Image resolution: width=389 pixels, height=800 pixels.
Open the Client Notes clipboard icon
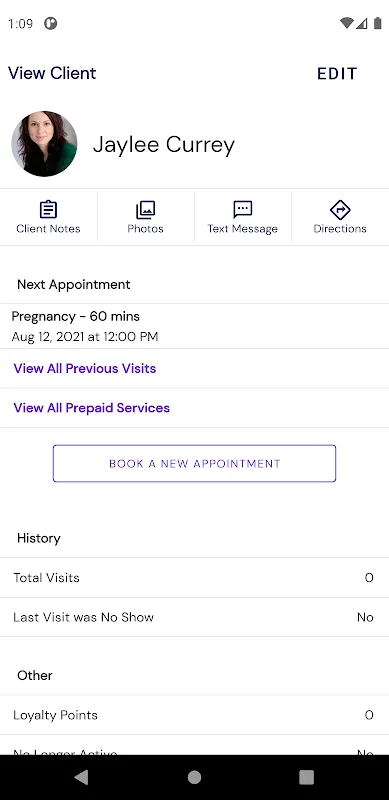click(x=48, y=210)
